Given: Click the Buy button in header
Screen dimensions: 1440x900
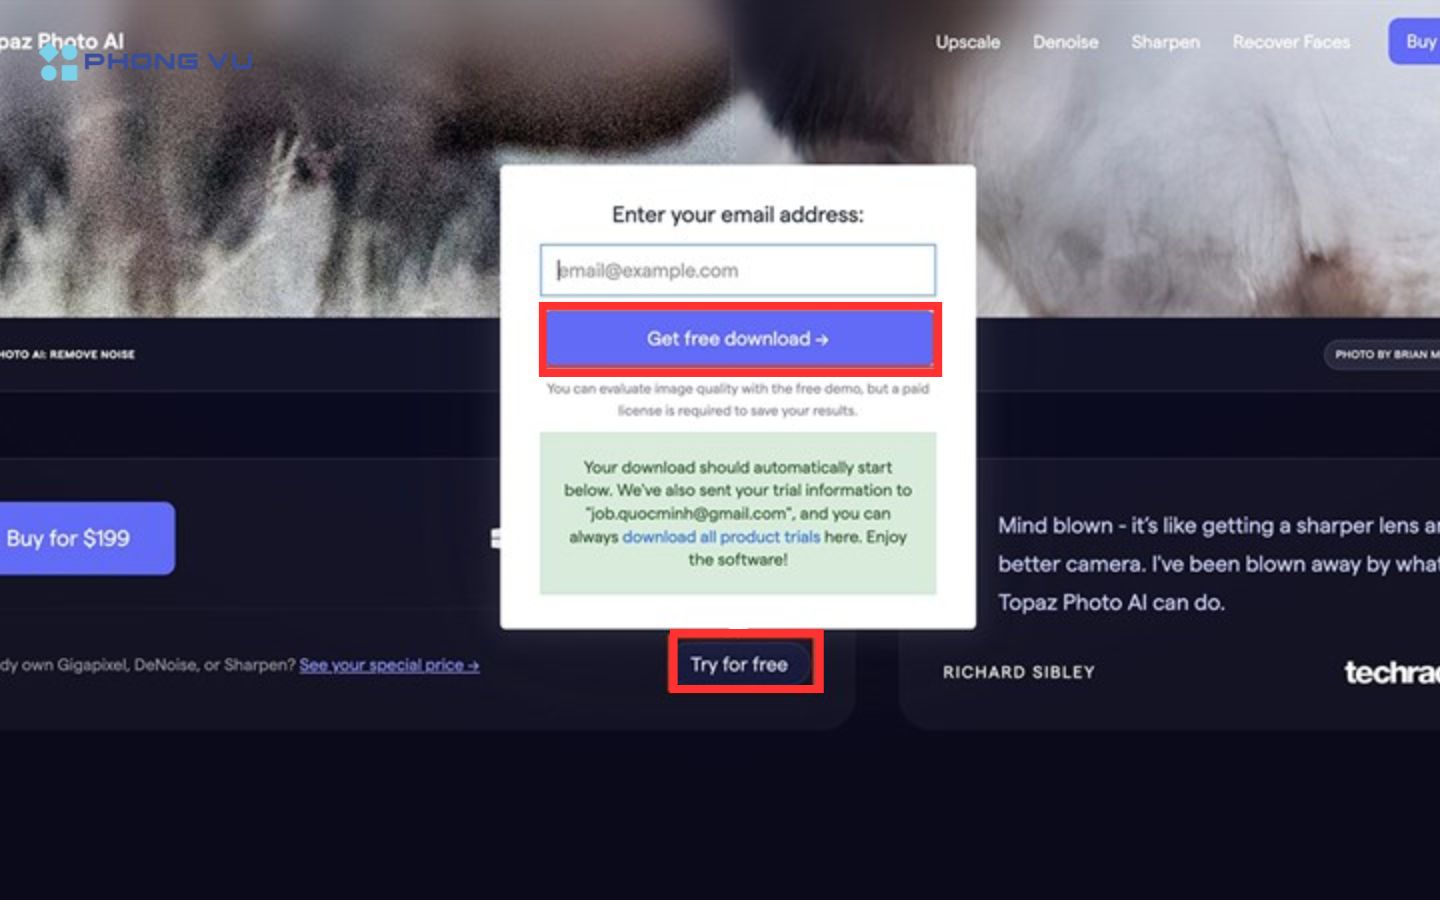Looking at the screenshot, I should coord(1415,41).
